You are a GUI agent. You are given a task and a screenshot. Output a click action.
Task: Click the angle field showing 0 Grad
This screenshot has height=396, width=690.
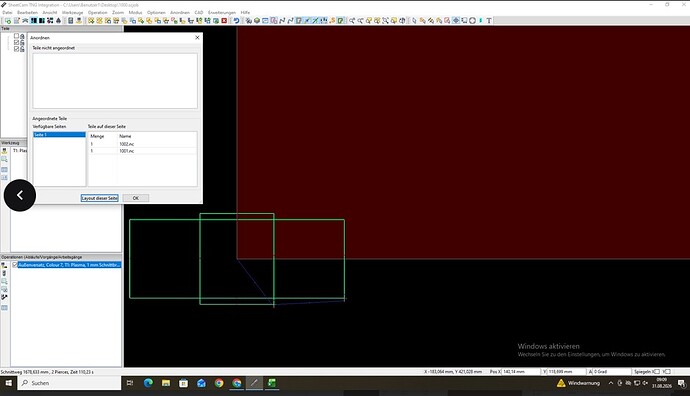tap(612, 372)
